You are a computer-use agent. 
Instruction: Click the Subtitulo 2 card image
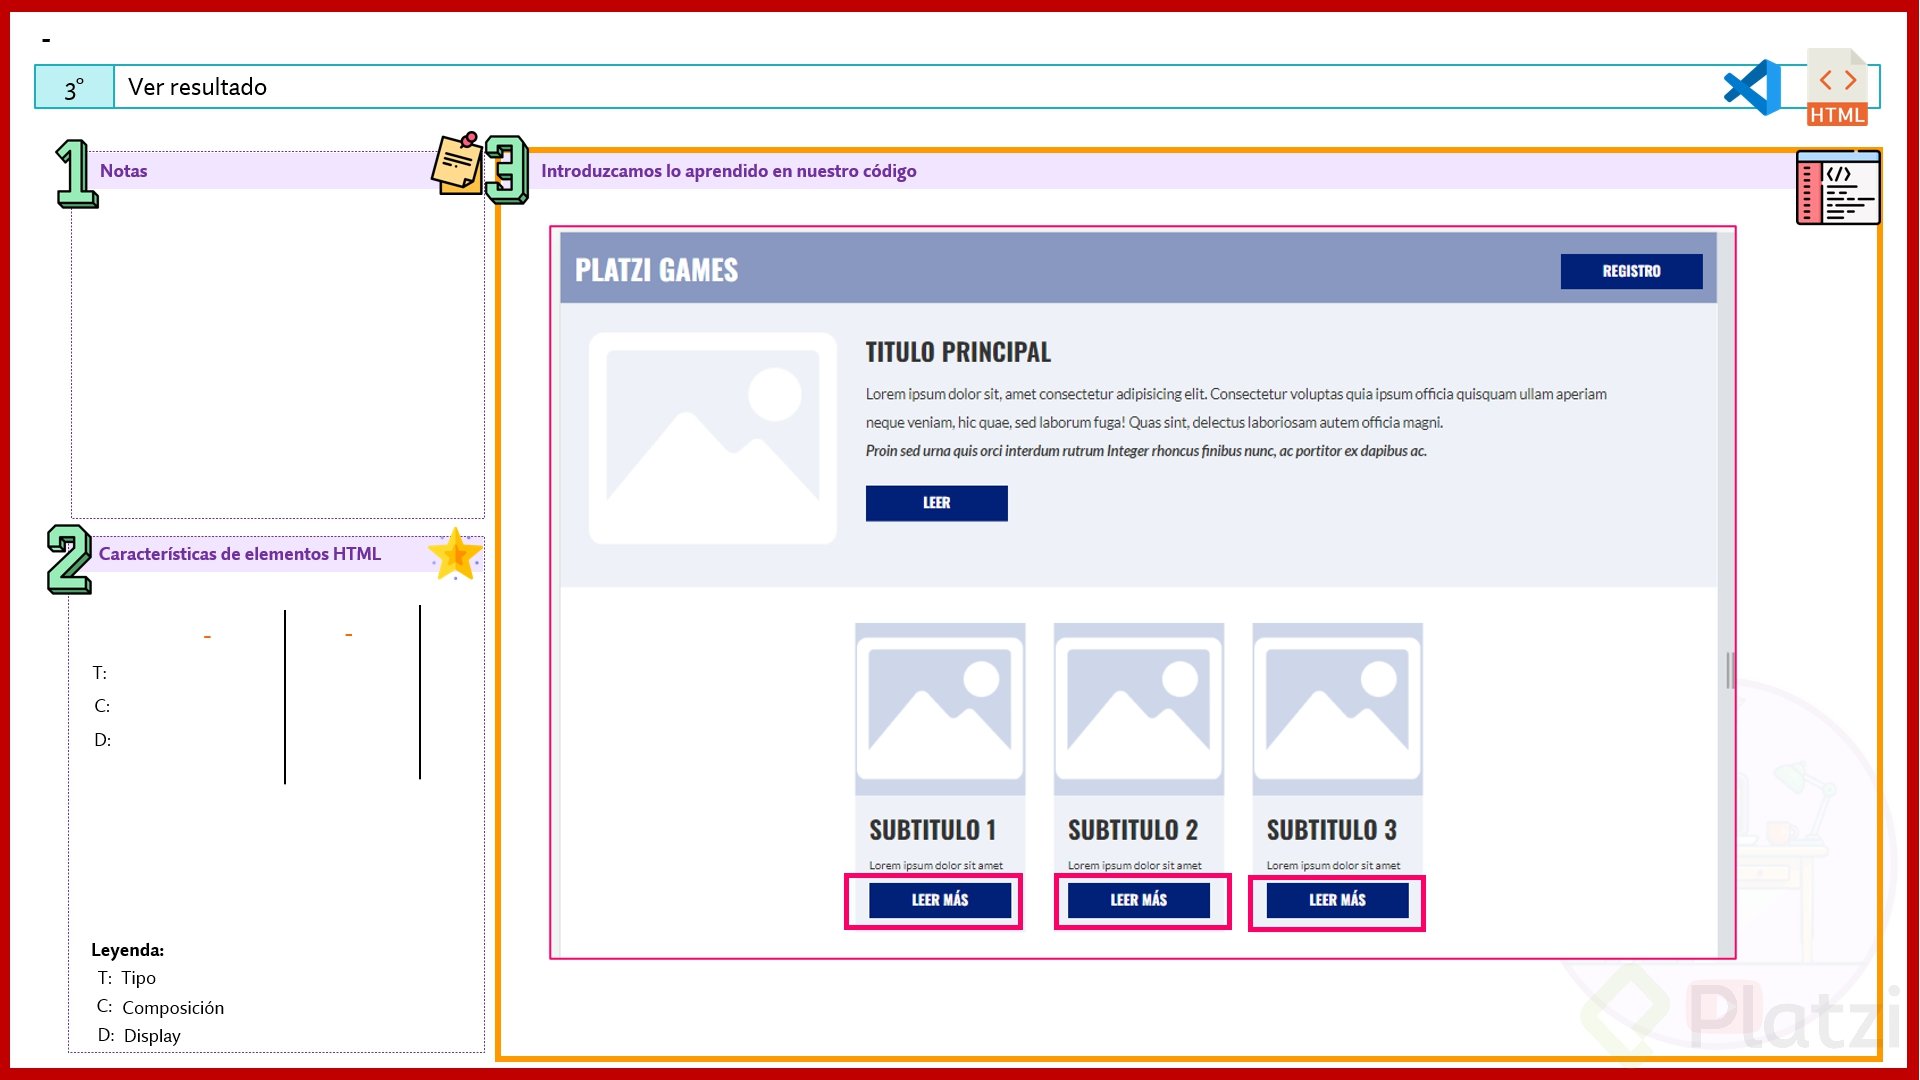pos(1138,708)
